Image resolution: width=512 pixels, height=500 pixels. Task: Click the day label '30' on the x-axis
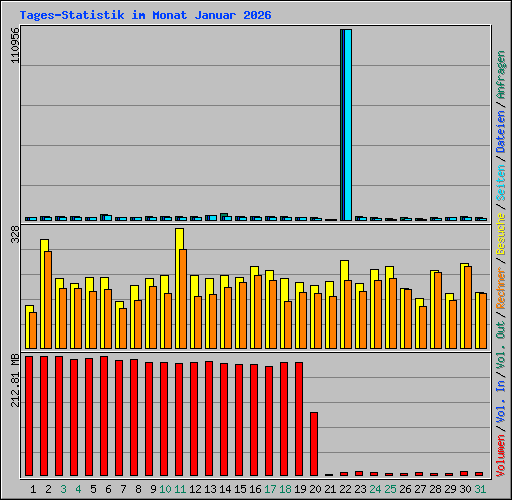(465, 489)
